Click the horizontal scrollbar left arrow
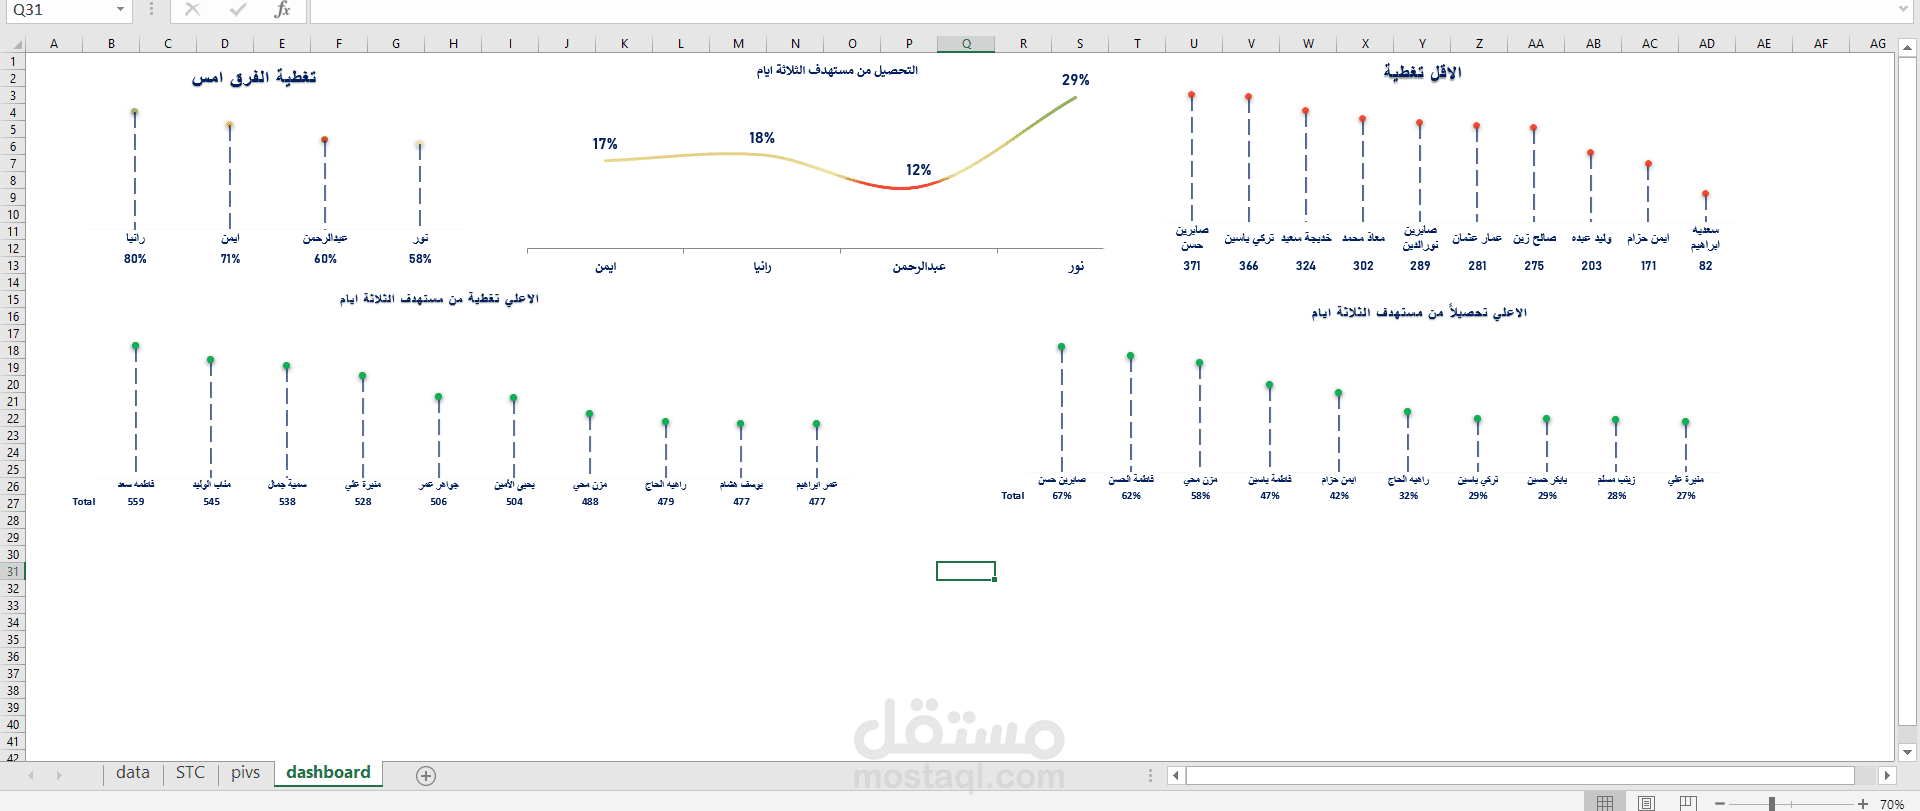Image resolution: width=1920 pixels, height=811 pixels. 1176,775
